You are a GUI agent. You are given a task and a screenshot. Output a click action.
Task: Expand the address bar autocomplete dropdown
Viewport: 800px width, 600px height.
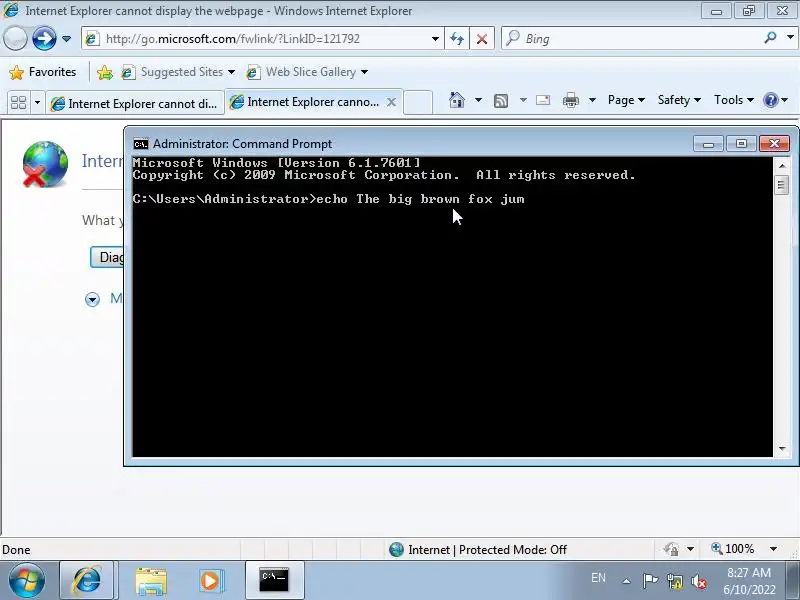[435, 39]
